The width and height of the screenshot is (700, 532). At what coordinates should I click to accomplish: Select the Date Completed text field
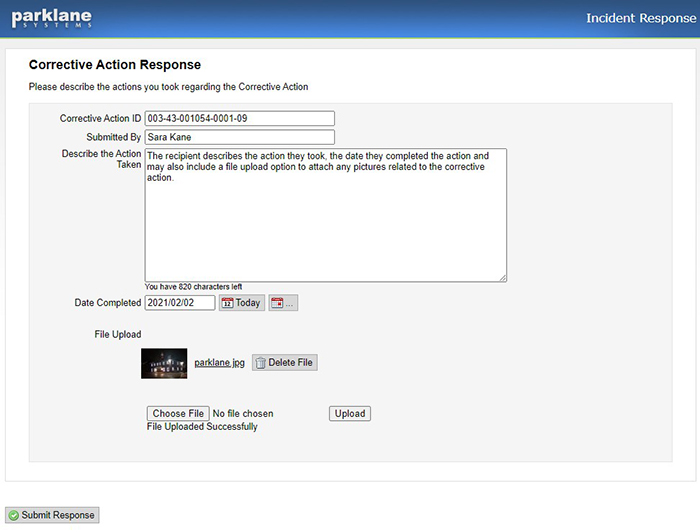click(180, 303)
